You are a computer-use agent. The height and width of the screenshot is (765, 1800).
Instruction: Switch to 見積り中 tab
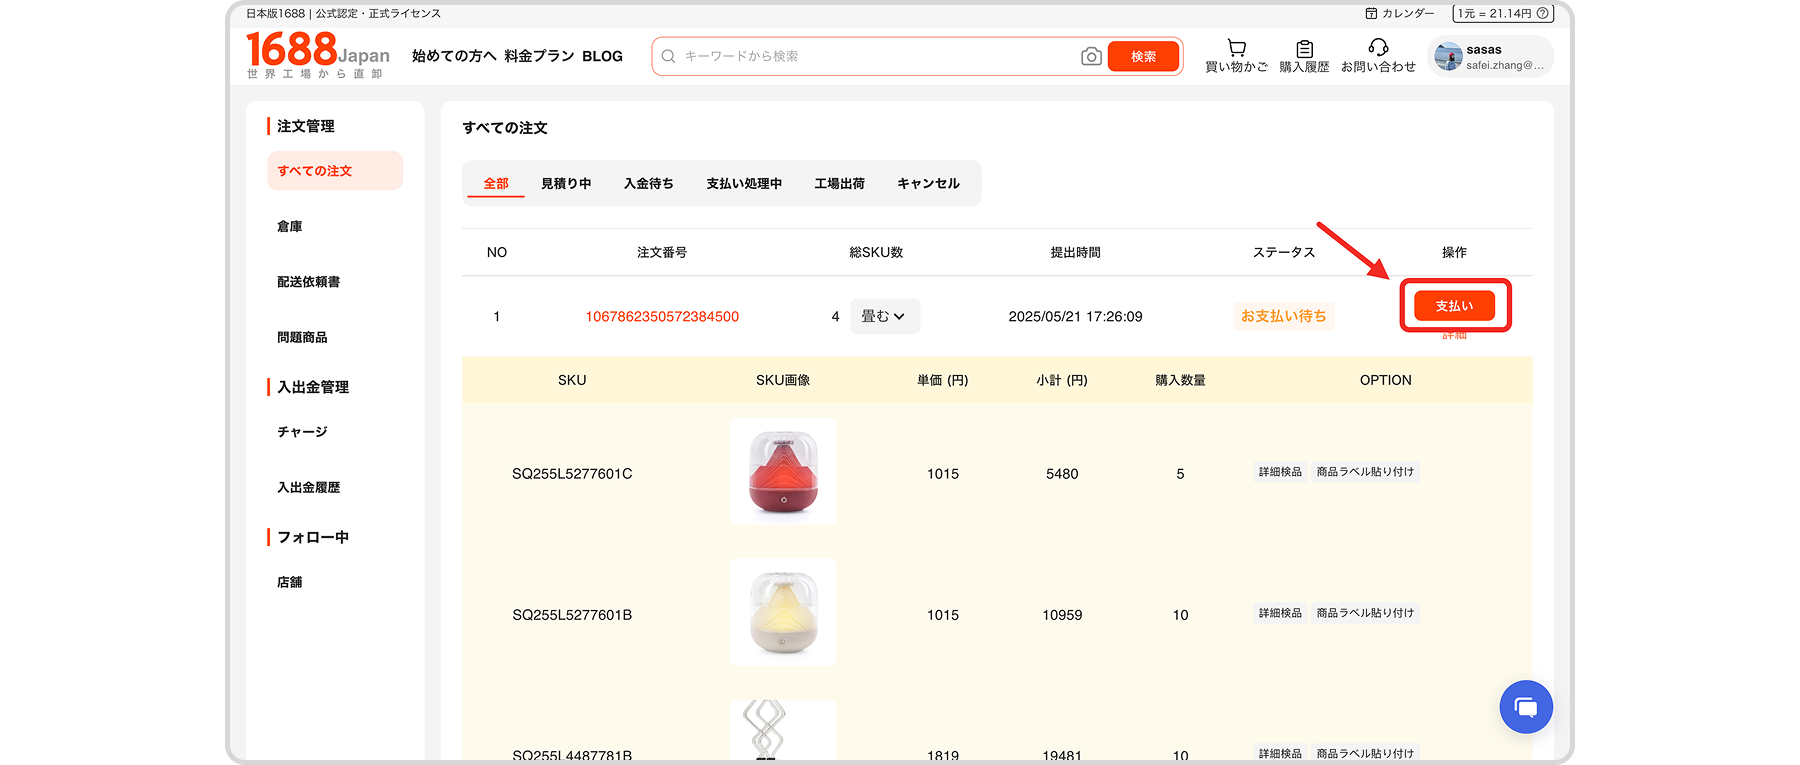pos(566,184)
